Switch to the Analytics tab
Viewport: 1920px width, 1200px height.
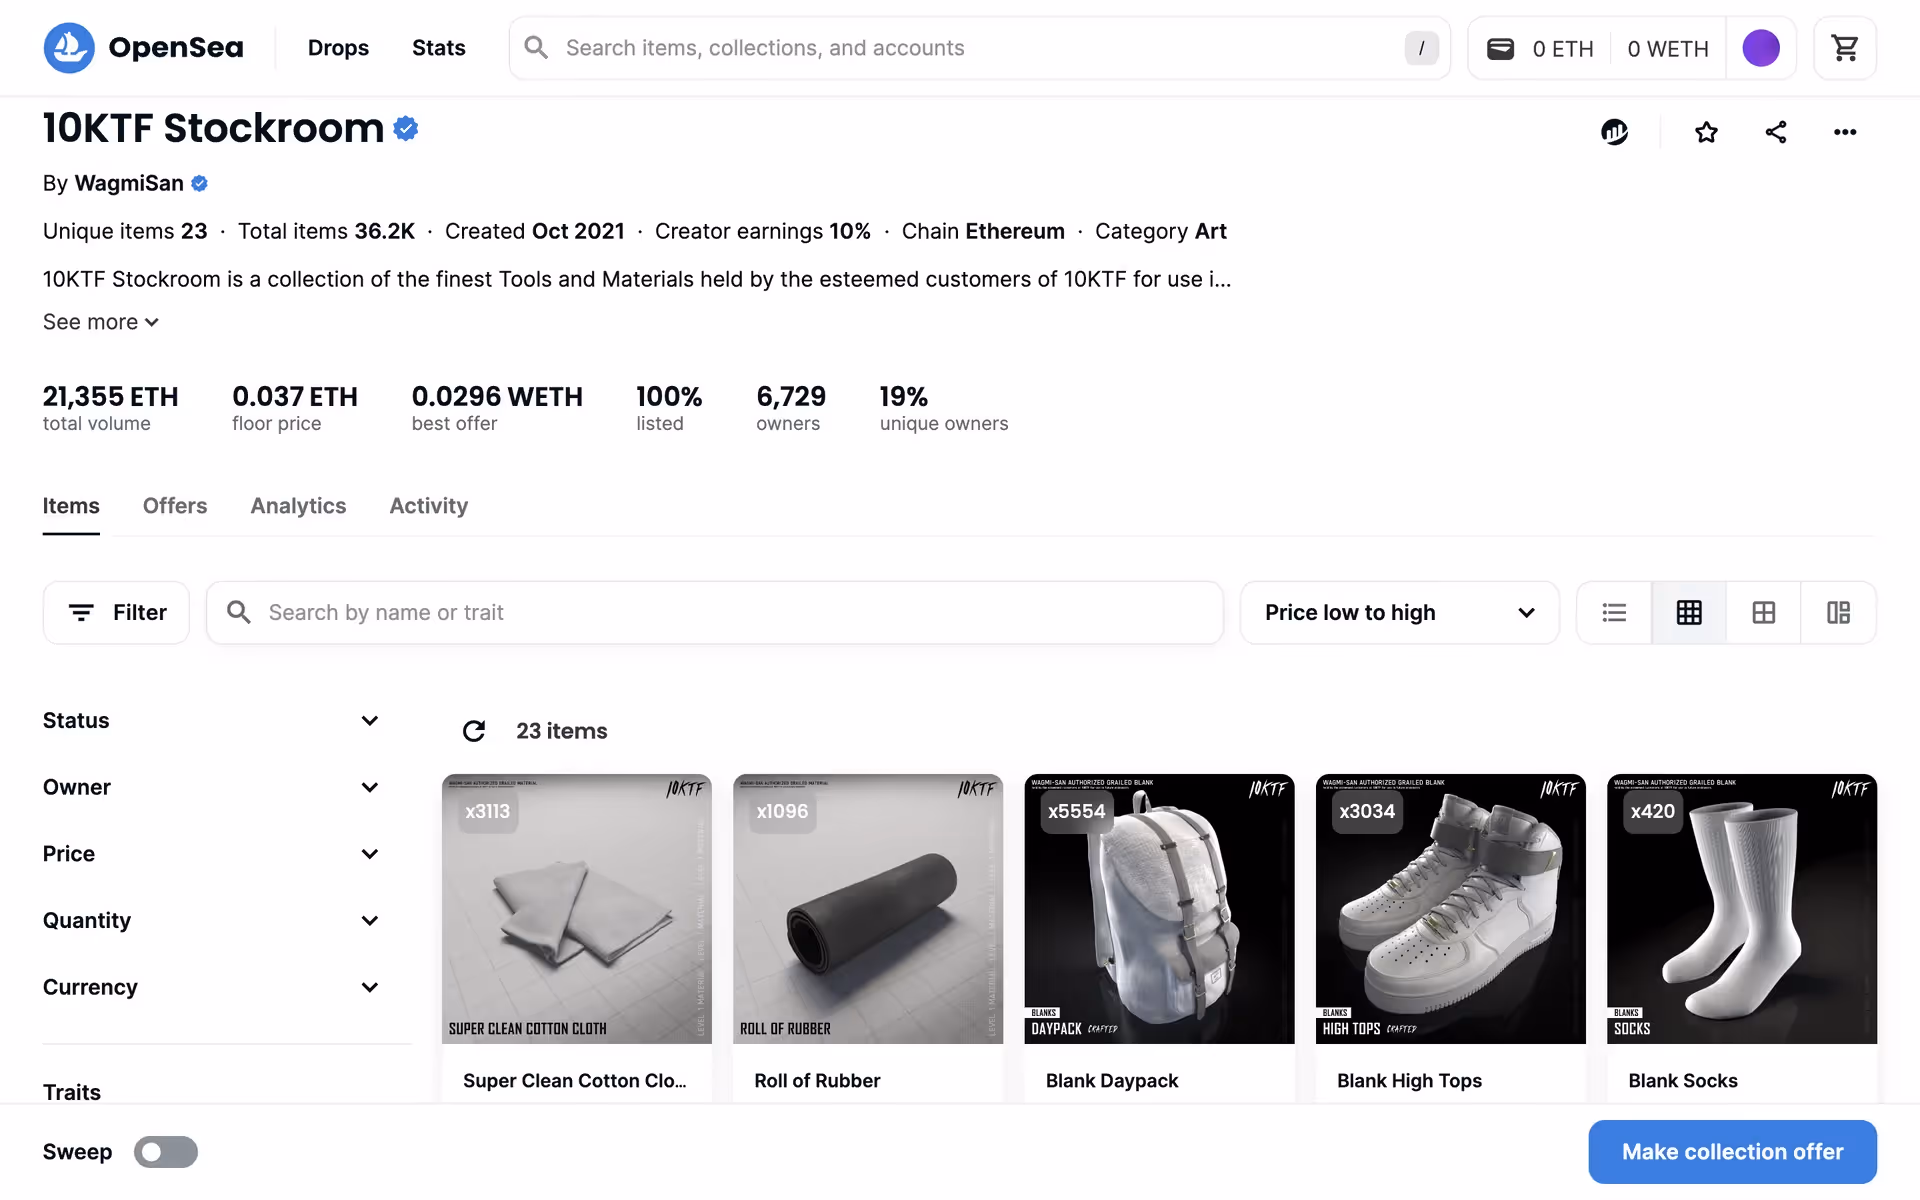298,506
